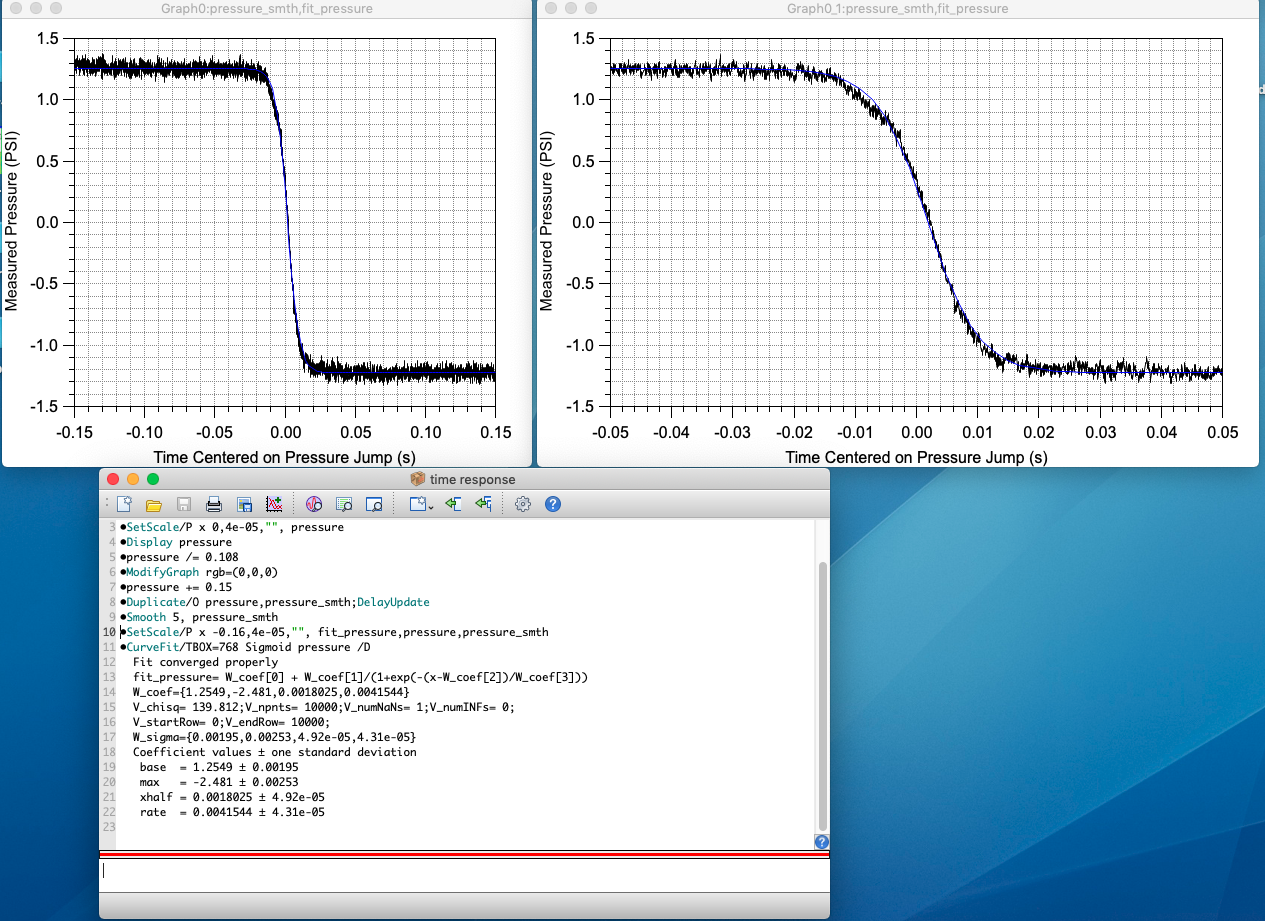Click the history area vertical scrollbar

click(x=822, y=690)
